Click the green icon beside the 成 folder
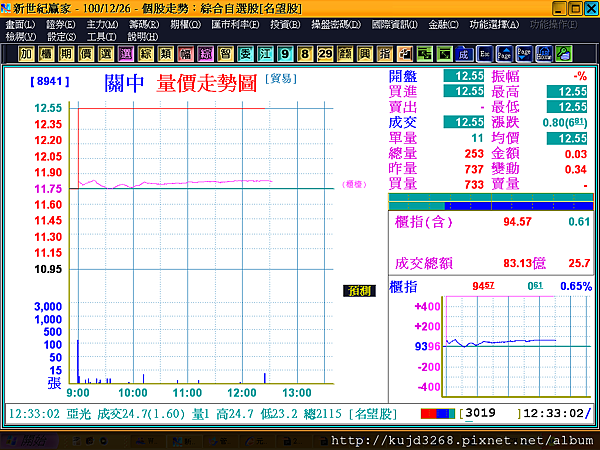 [x=444, y=54]
